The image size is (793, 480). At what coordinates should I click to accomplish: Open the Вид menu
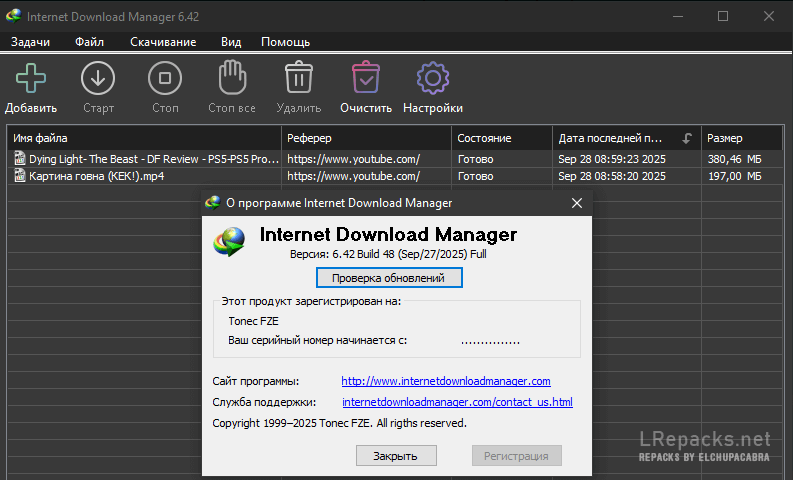click(x=231, y=42)
